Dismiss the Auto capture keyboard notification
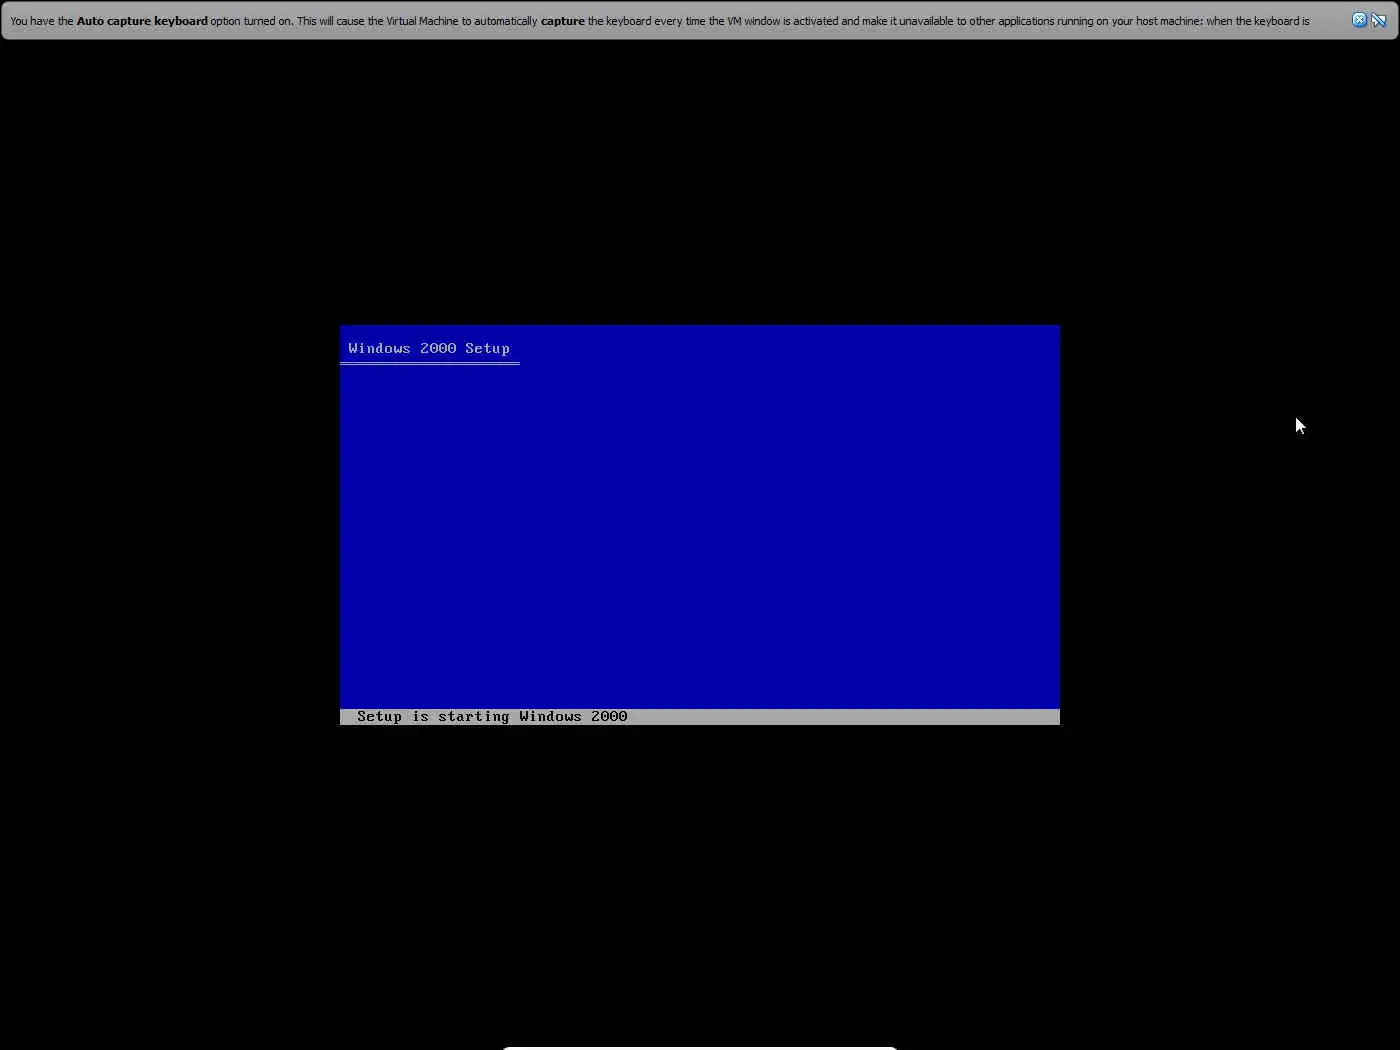Image resolution: width=1400 pixels, height=1050 pixels. [1359, 20]
